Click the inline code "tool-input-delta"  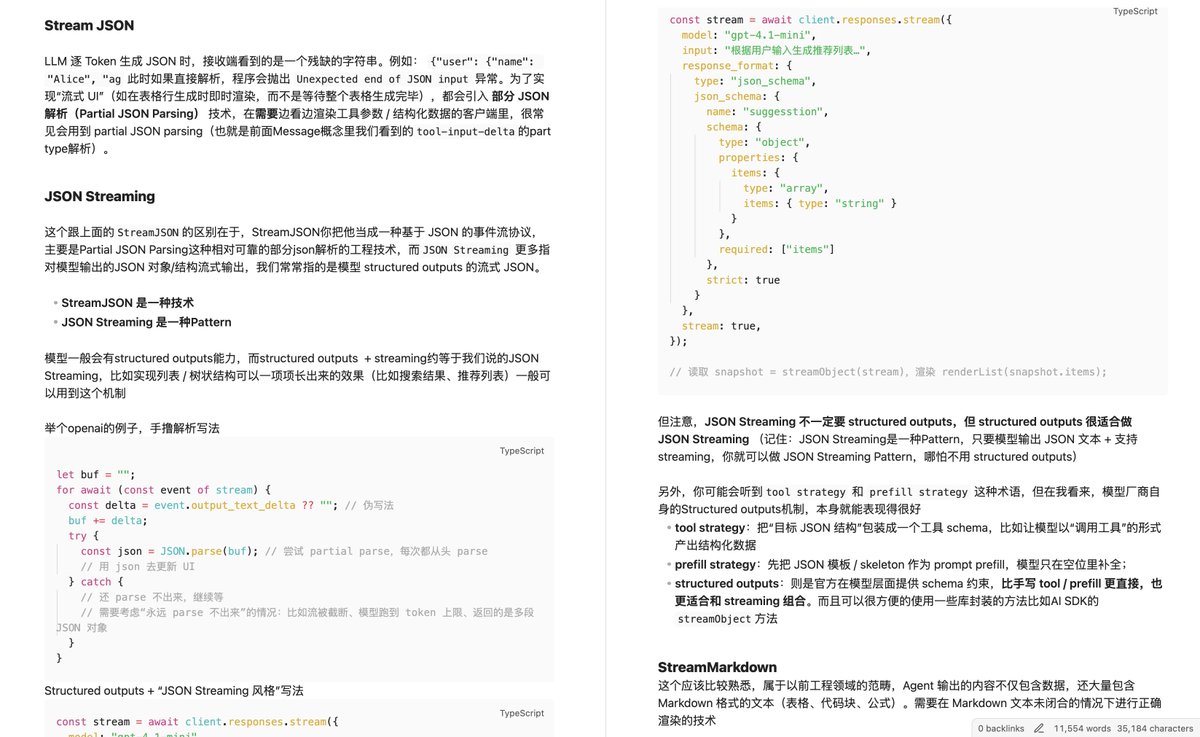(x=466, y=132)
